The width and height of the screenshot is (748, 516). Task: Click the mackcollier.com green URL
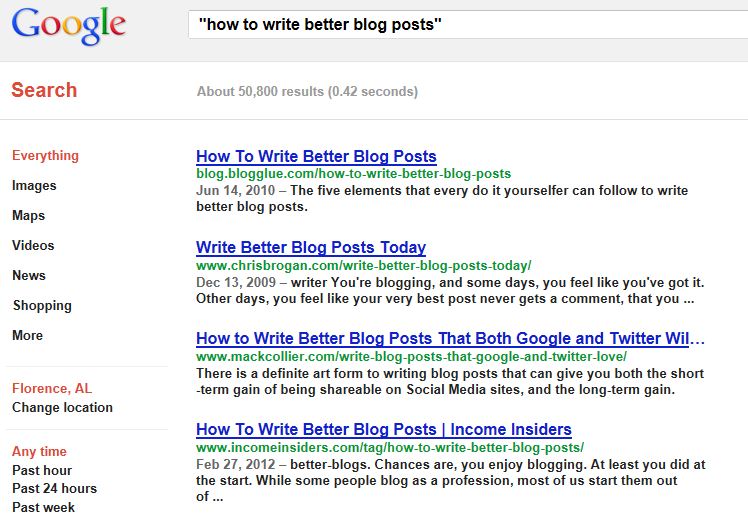coord(411,357)
